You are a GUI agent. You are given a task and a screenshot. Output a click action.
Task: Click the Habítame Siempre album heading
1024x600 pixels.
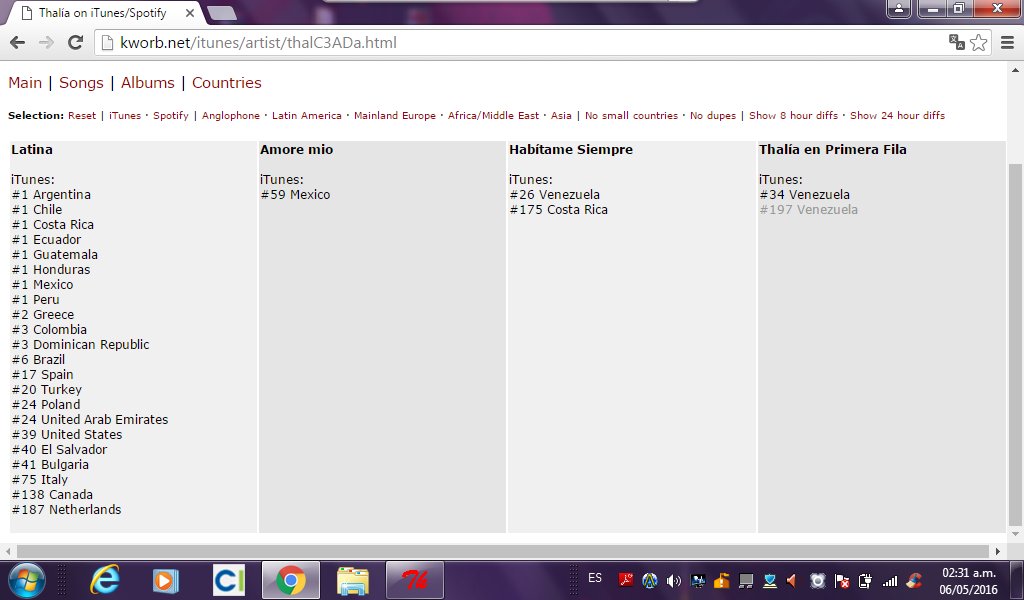571,150
